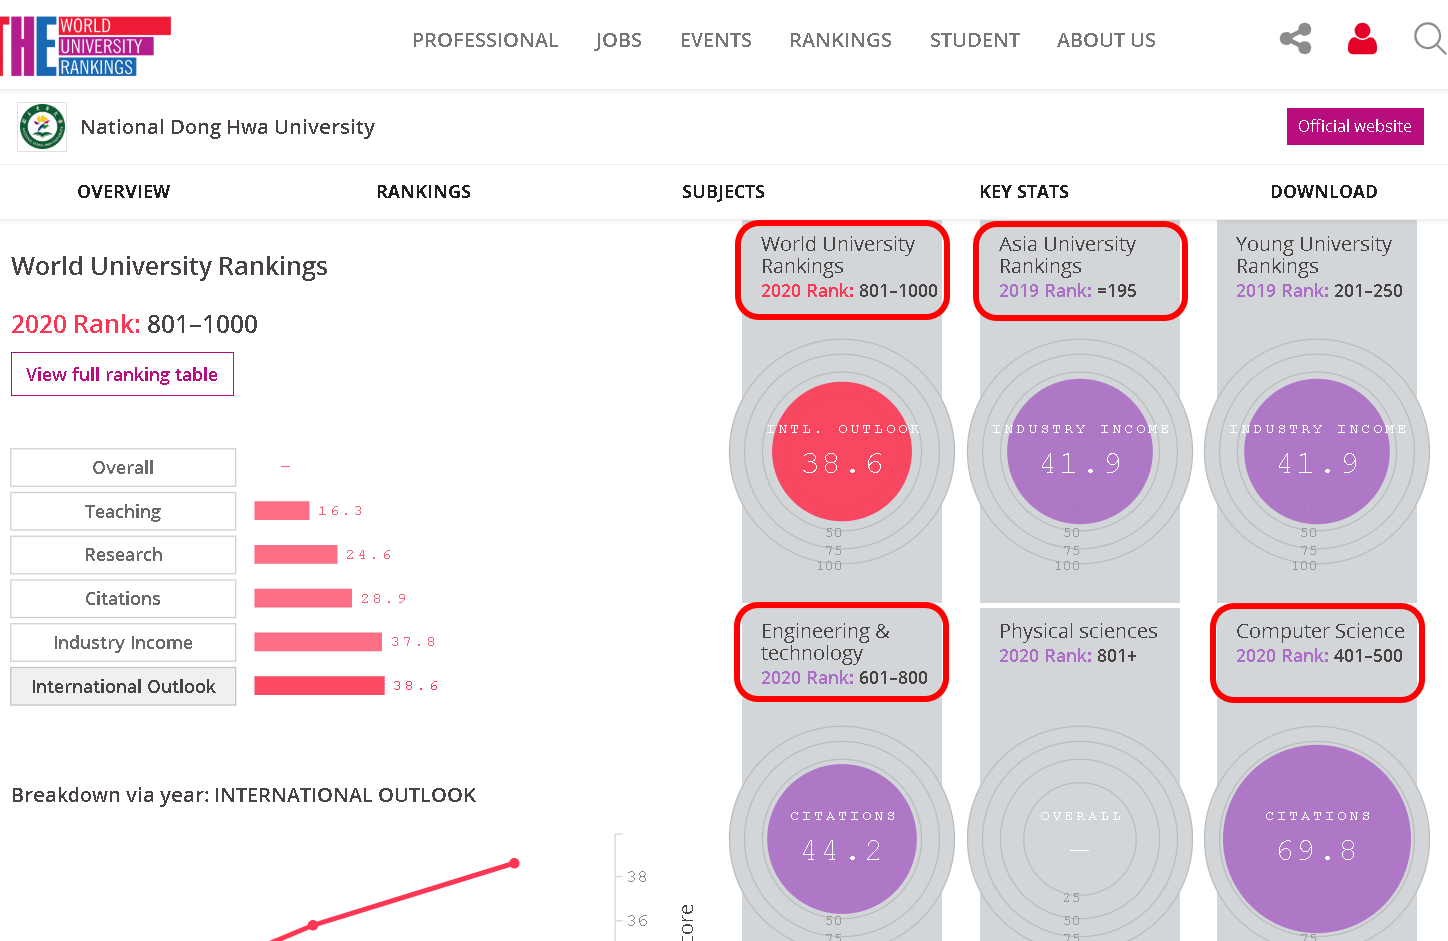
Task: Click the World University Rankings heading
Action: pos(169,266)
